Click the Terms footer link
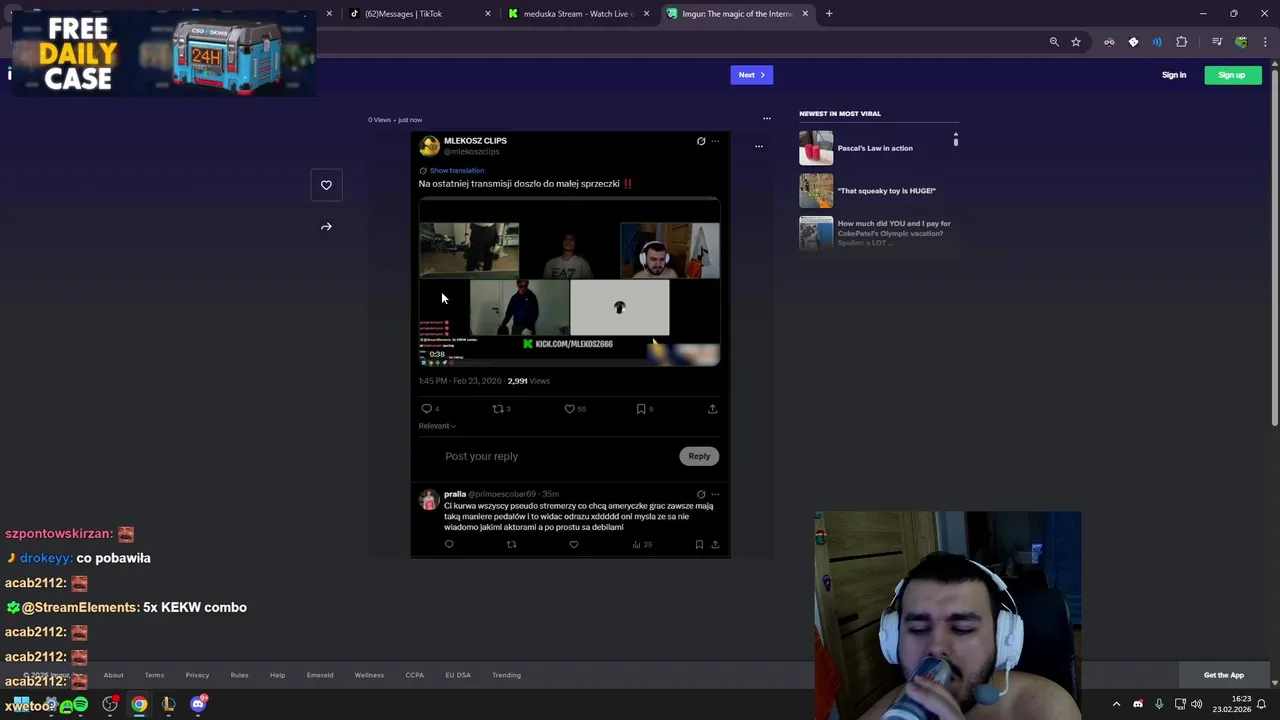 [154, 675]
